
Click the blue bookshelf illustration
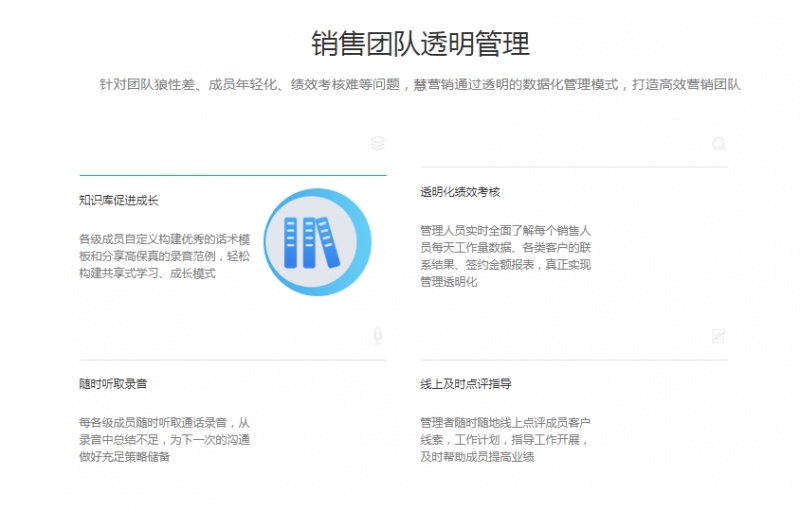tap(317, 242)
